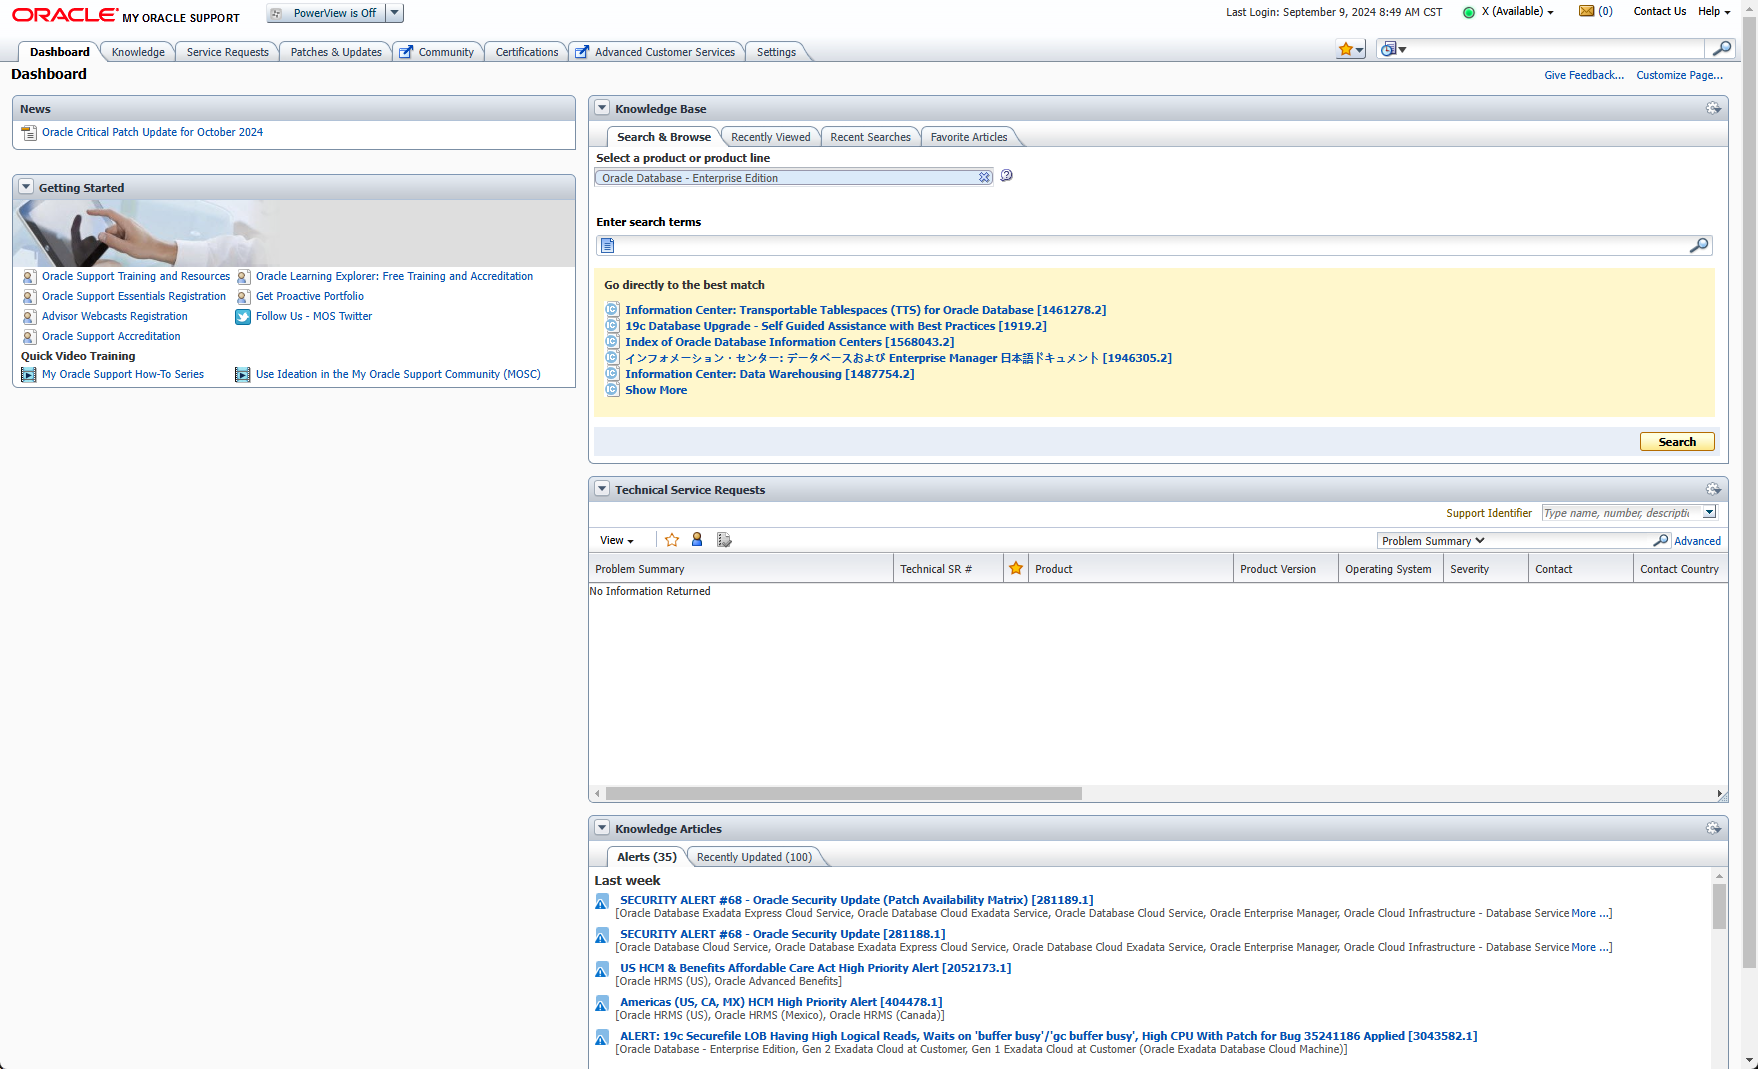This screenshot has width=1758, height=1069.
Task: Open the mail inbox envelope icon
Action: pyautogui.click(x=1586, y=11)
